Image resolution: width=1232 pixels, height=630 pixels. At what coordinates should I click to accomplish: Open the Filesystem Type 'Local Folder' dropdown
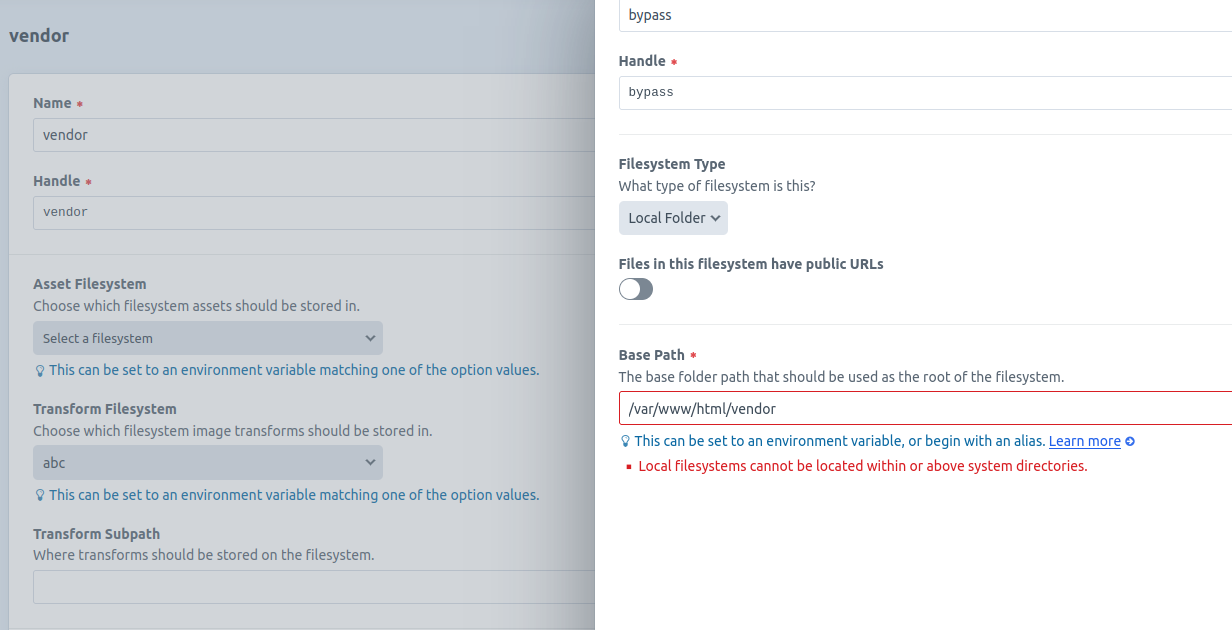click(x=673, y=218)
